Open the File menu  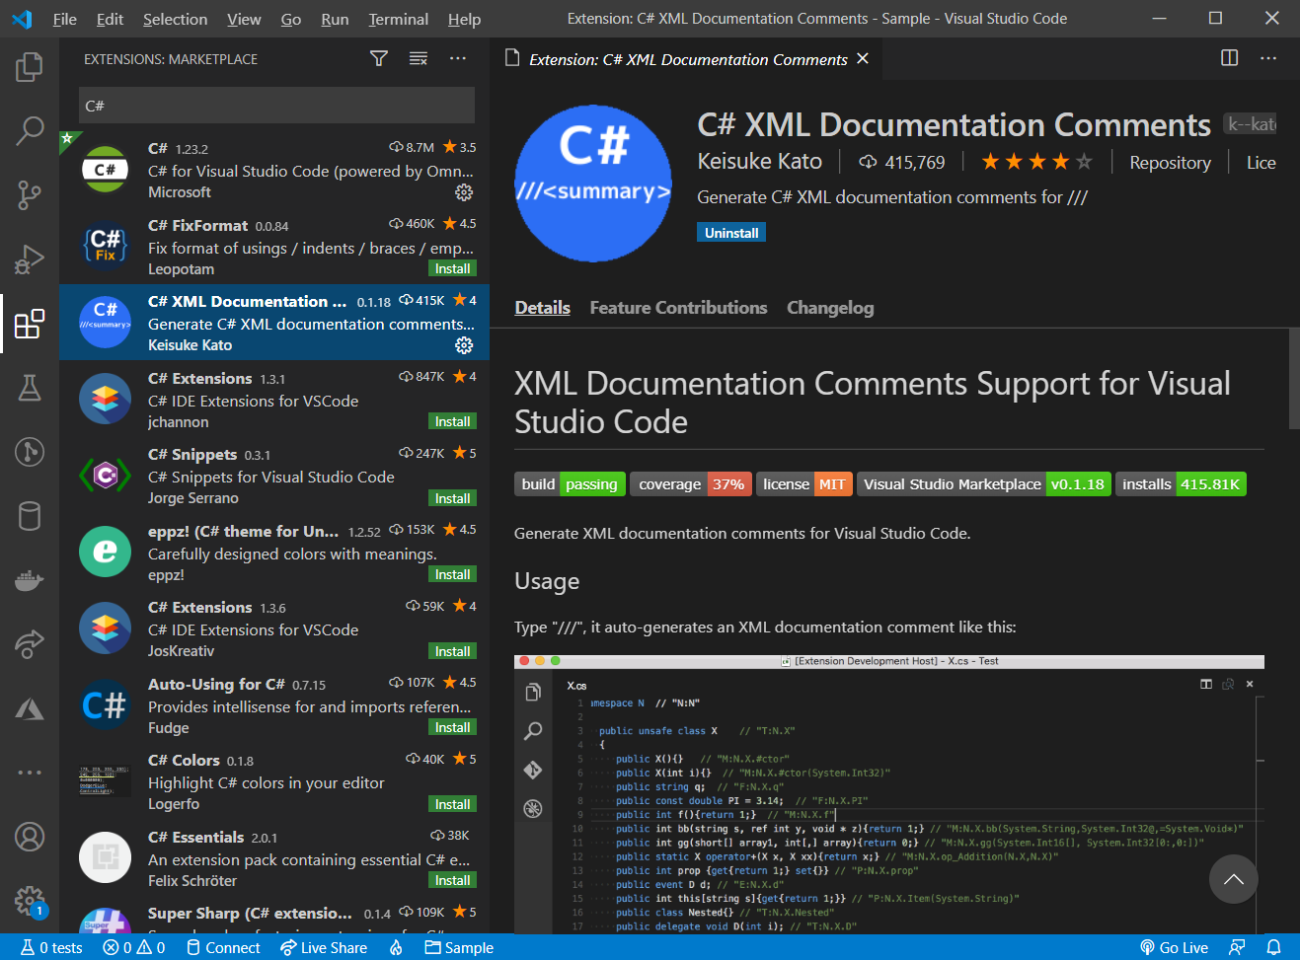click(65, 19)
